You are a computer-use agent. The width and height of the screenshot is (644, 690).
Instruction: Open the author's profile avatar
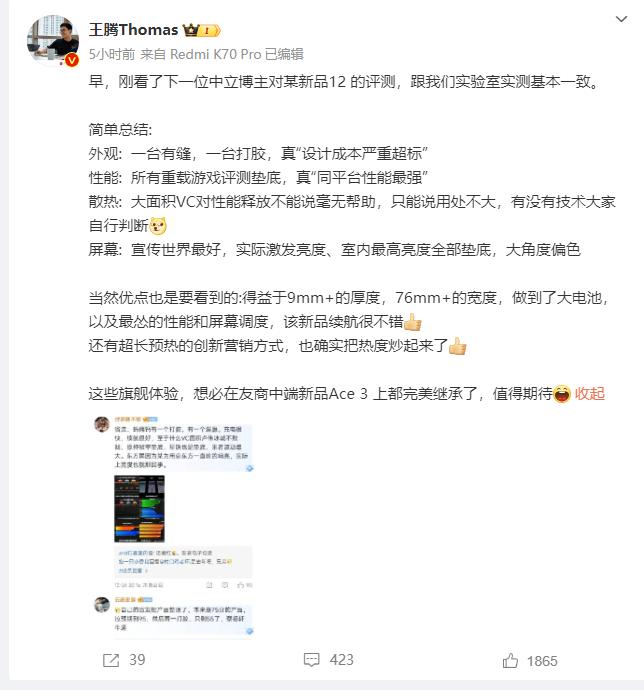(x=53, y=40)
